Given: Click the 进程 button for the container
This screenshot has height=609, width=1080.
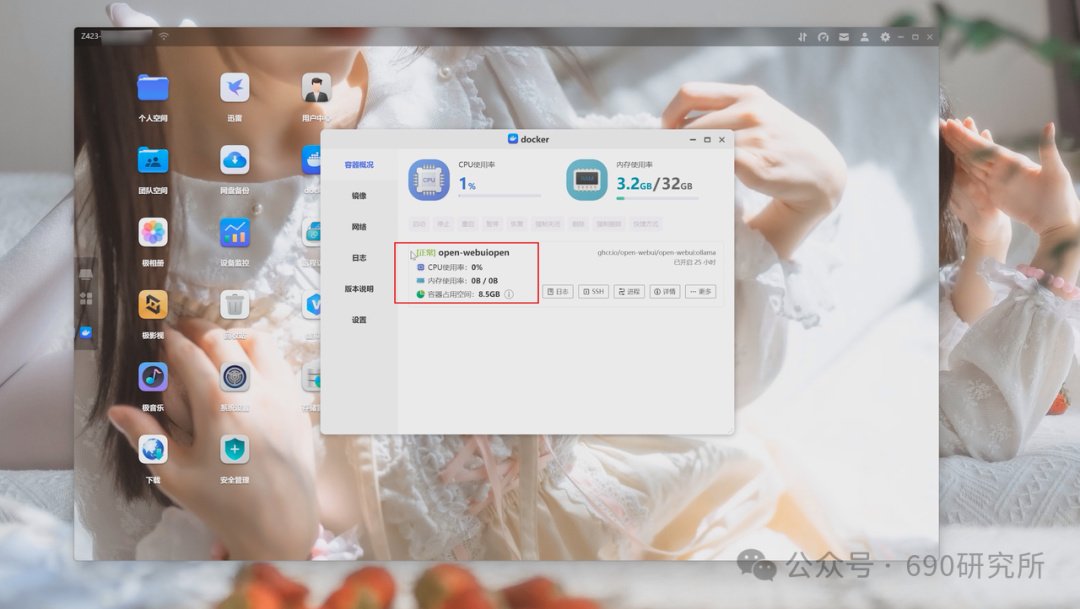Looking at the screenshot, I should (629, 291).
